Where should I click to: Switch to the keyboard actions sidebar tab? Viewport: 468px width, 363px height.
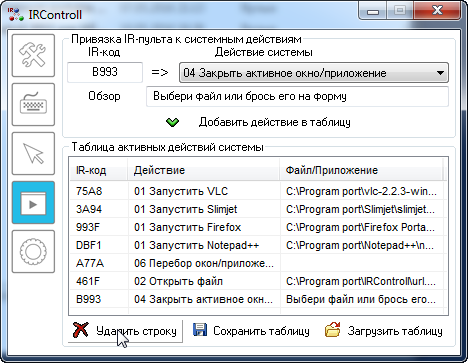(33, 105)
